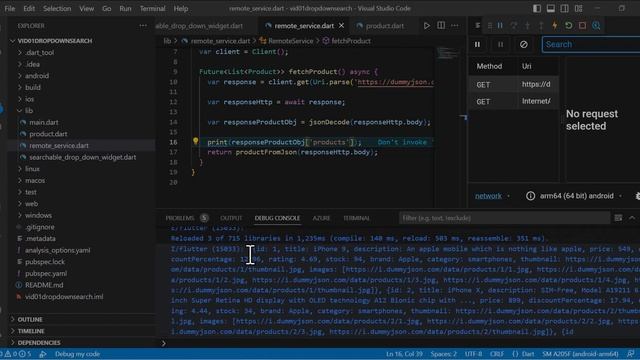Screen dimensions: 640x360
Task: Click warnings and errors count in status bar
Action: 16,354
